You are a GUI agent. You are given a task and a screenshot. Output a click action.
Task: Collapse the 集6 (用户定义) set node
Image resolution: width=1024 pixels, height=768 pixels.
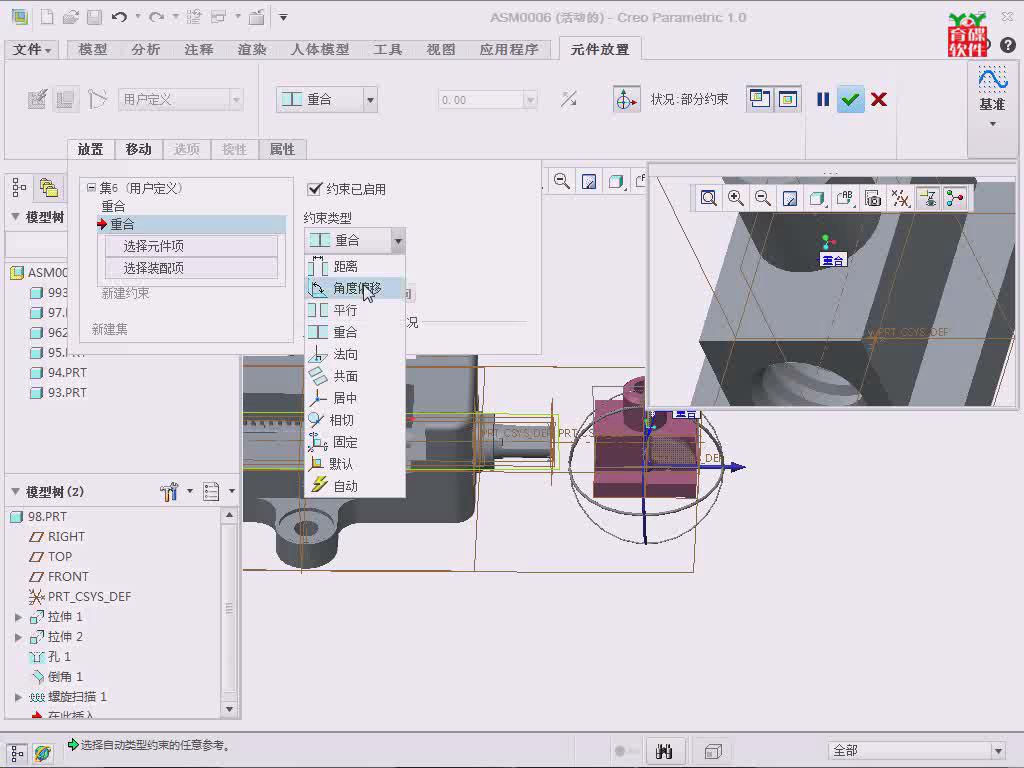click(x=91, y=187)
